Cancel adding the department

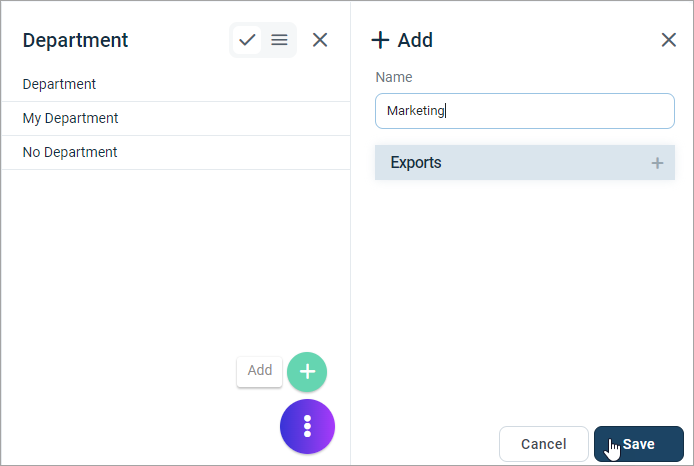tap(544, 444)
